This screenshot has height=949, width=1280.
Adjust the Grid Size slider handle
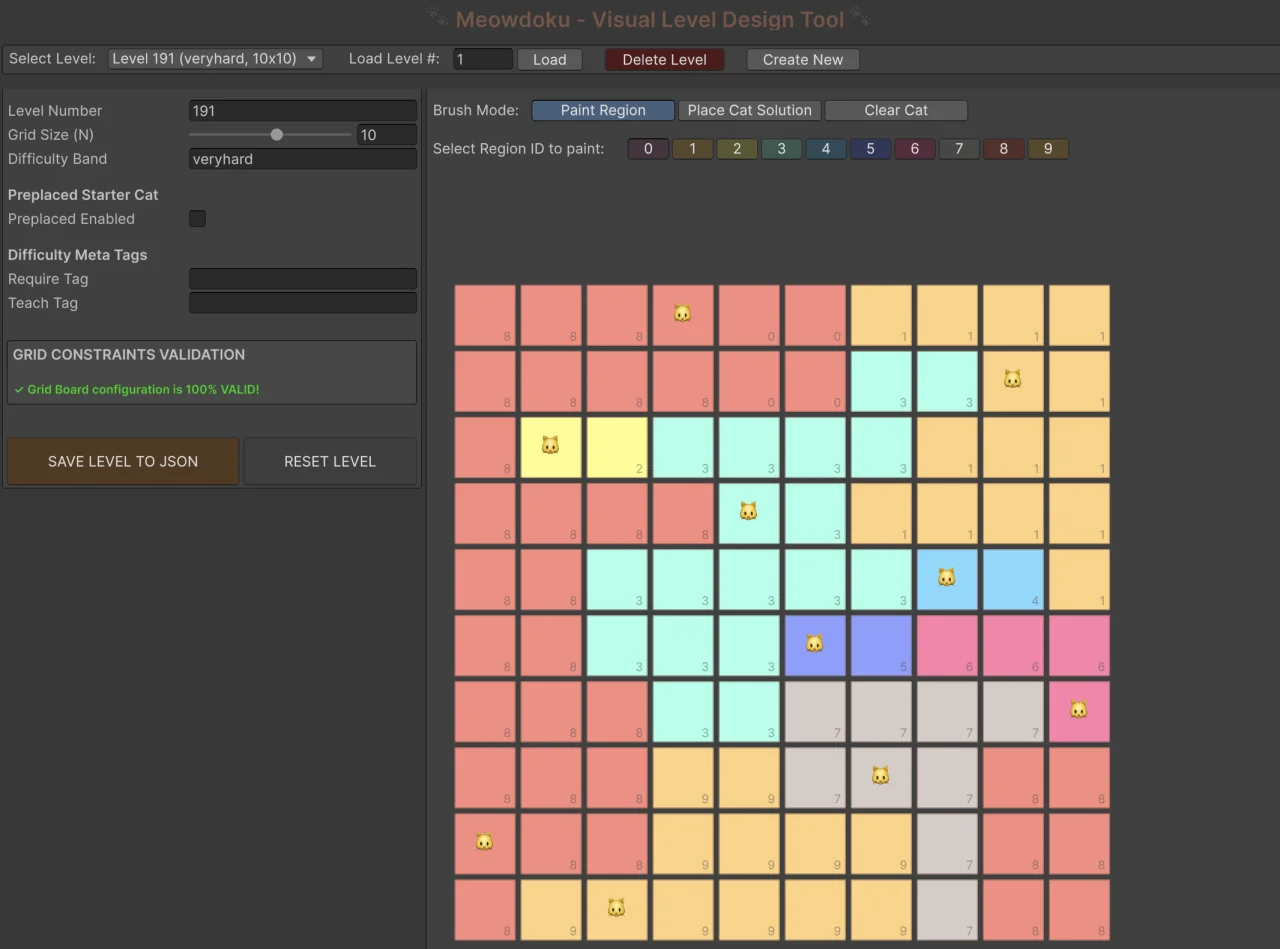point(277,135)
